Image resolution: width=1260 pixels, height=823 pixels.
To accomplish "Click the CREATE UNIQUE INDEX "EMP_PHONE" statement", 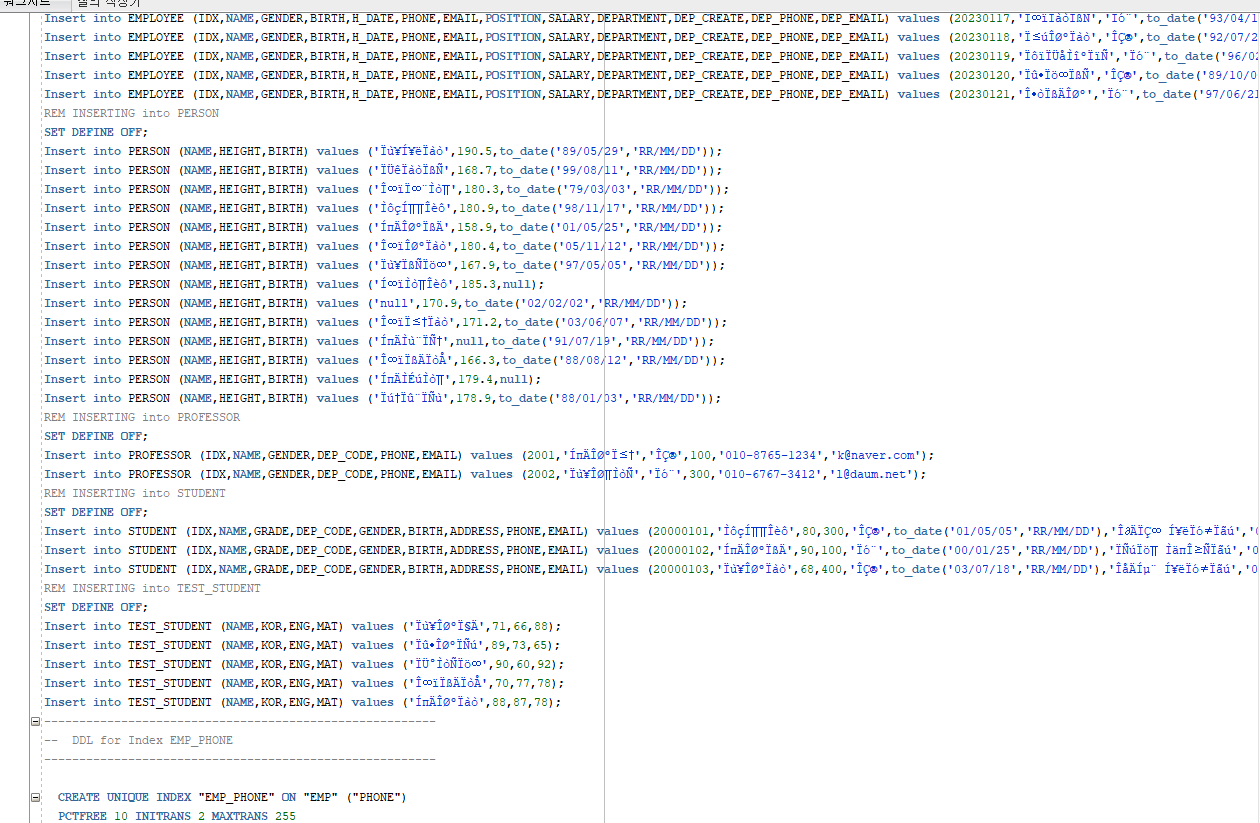I will click(232, 797).
